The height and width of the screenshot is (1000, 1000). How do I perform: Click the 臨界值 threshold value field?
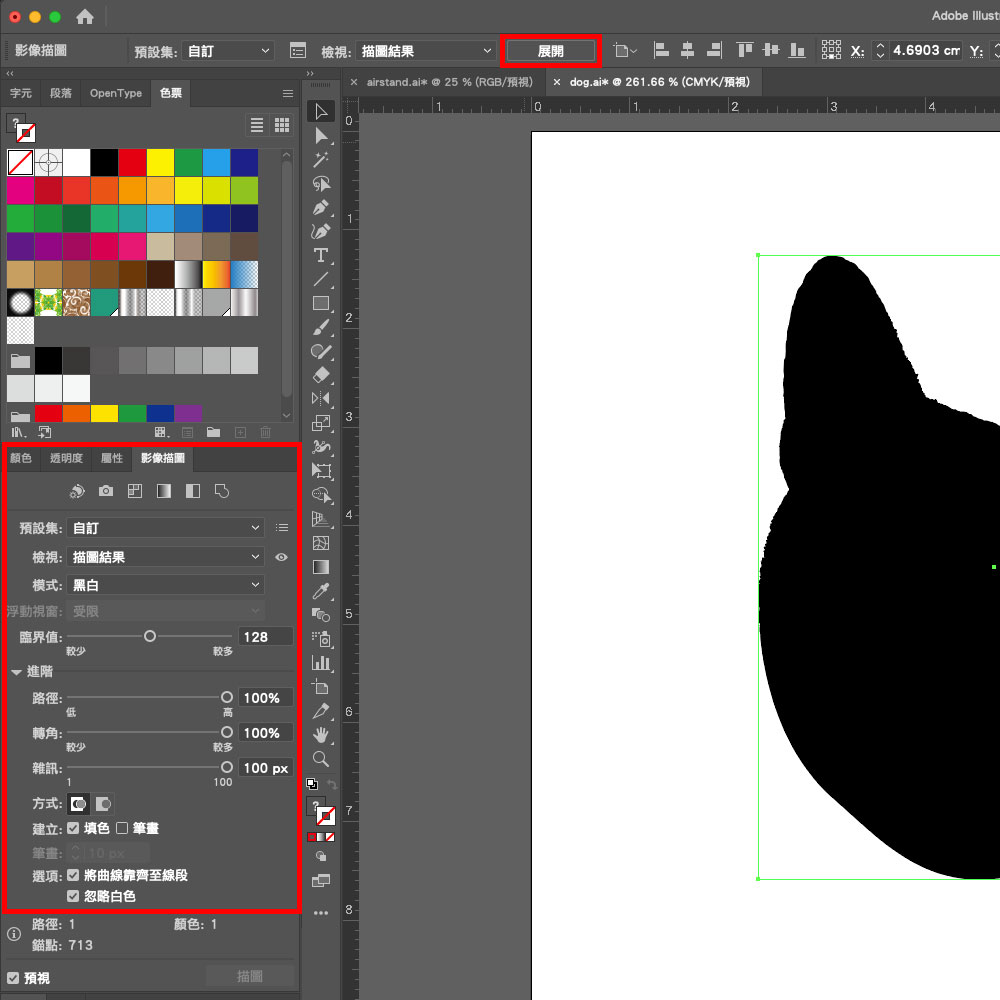pos(265,636)
